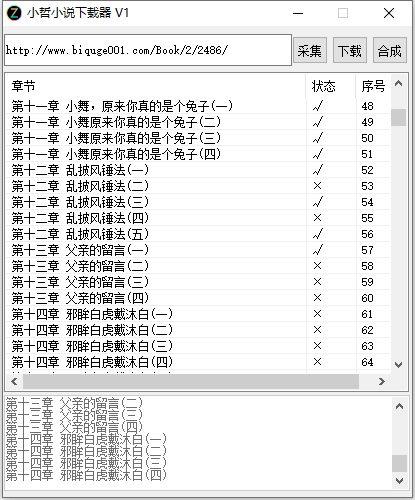Click the horizontal scrollbar left arrow
The width and height of the screenshot is (415, 500).
tap(14, 381)
